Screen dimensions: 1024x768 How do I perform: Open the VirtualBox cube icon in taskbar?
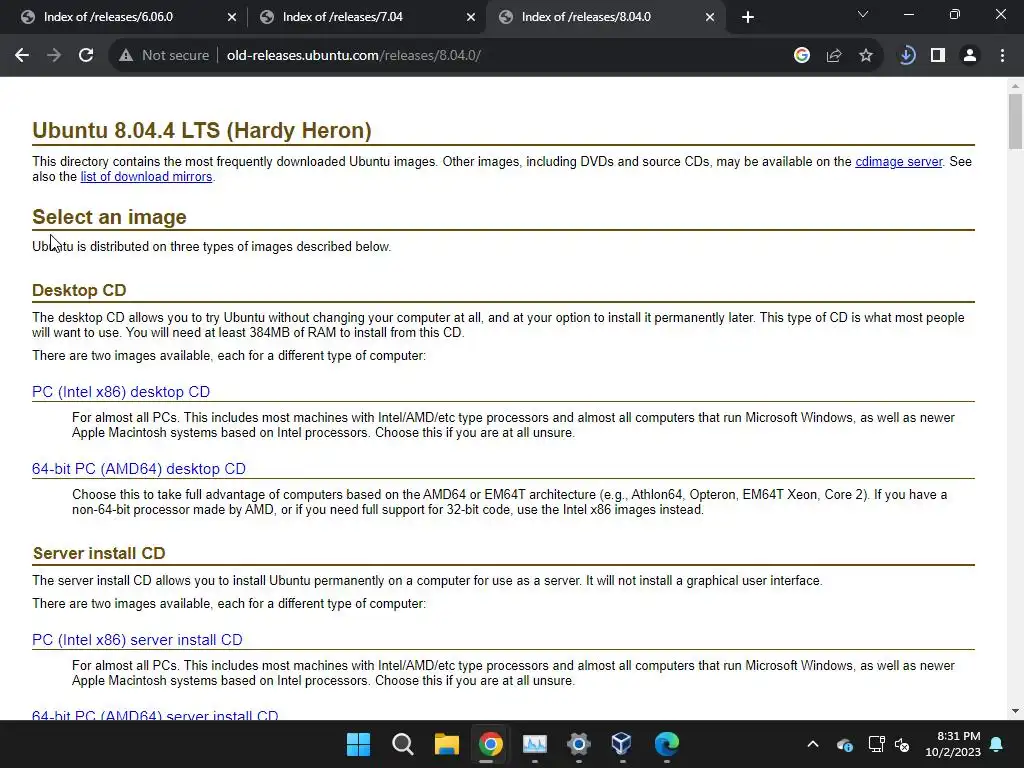(622, 744)
